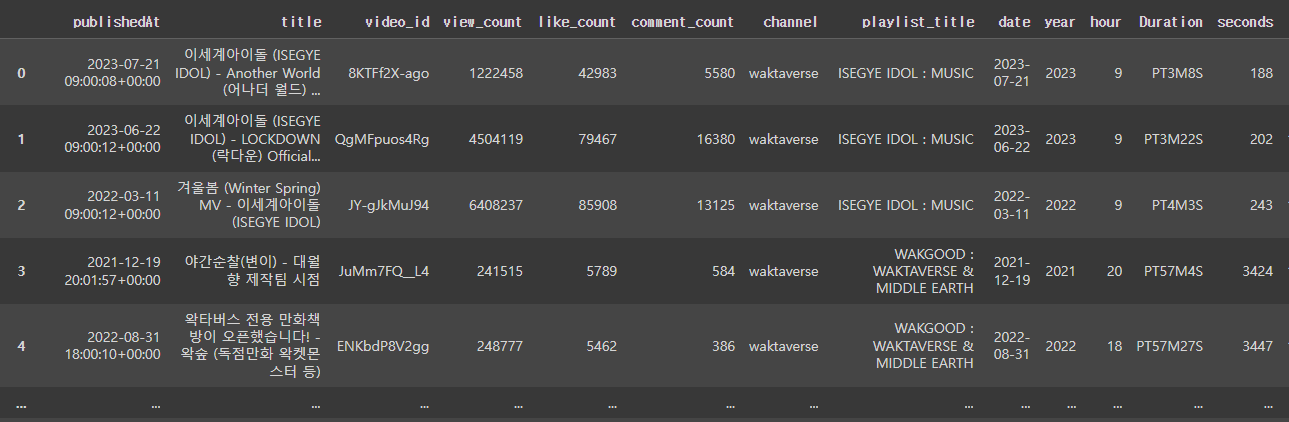Click hour value 20
Viewport: 1289px width, 422px height.
(1116, 271)
